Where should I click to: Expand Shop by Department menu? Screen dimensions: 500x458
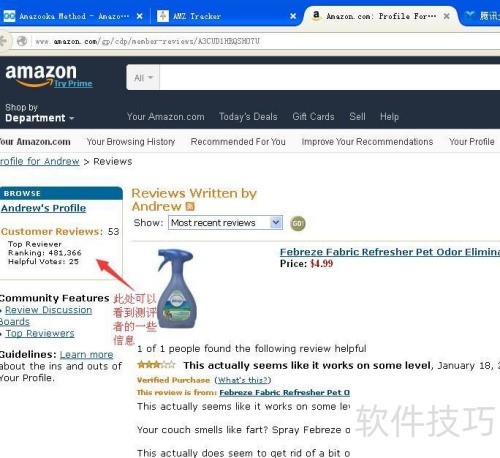point(39,113)
